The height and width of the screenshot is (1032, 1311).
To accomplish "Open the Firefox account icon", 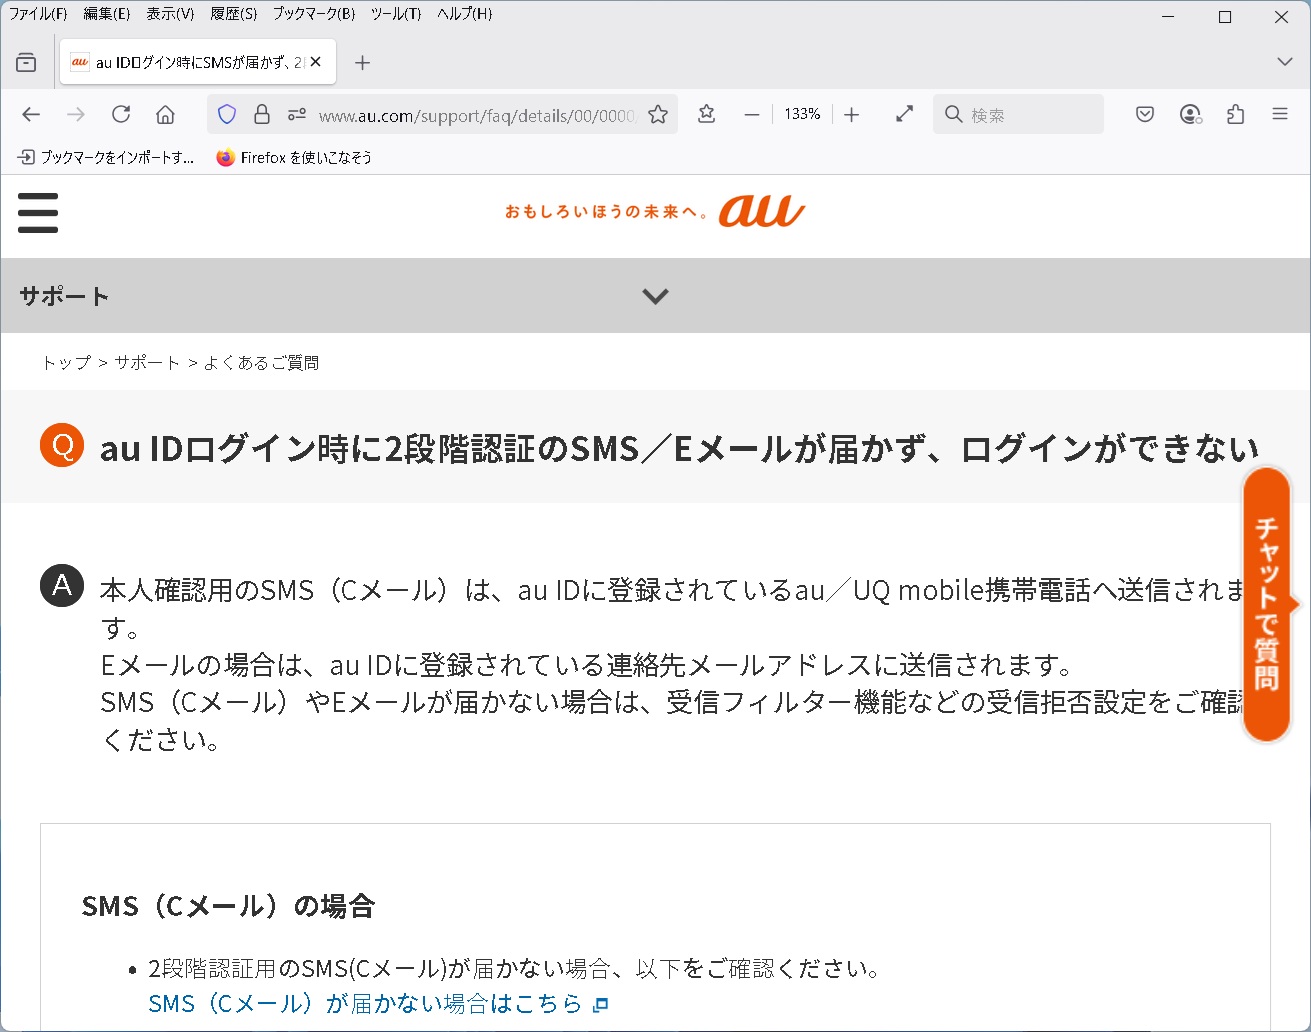I will coord(1190,115).
